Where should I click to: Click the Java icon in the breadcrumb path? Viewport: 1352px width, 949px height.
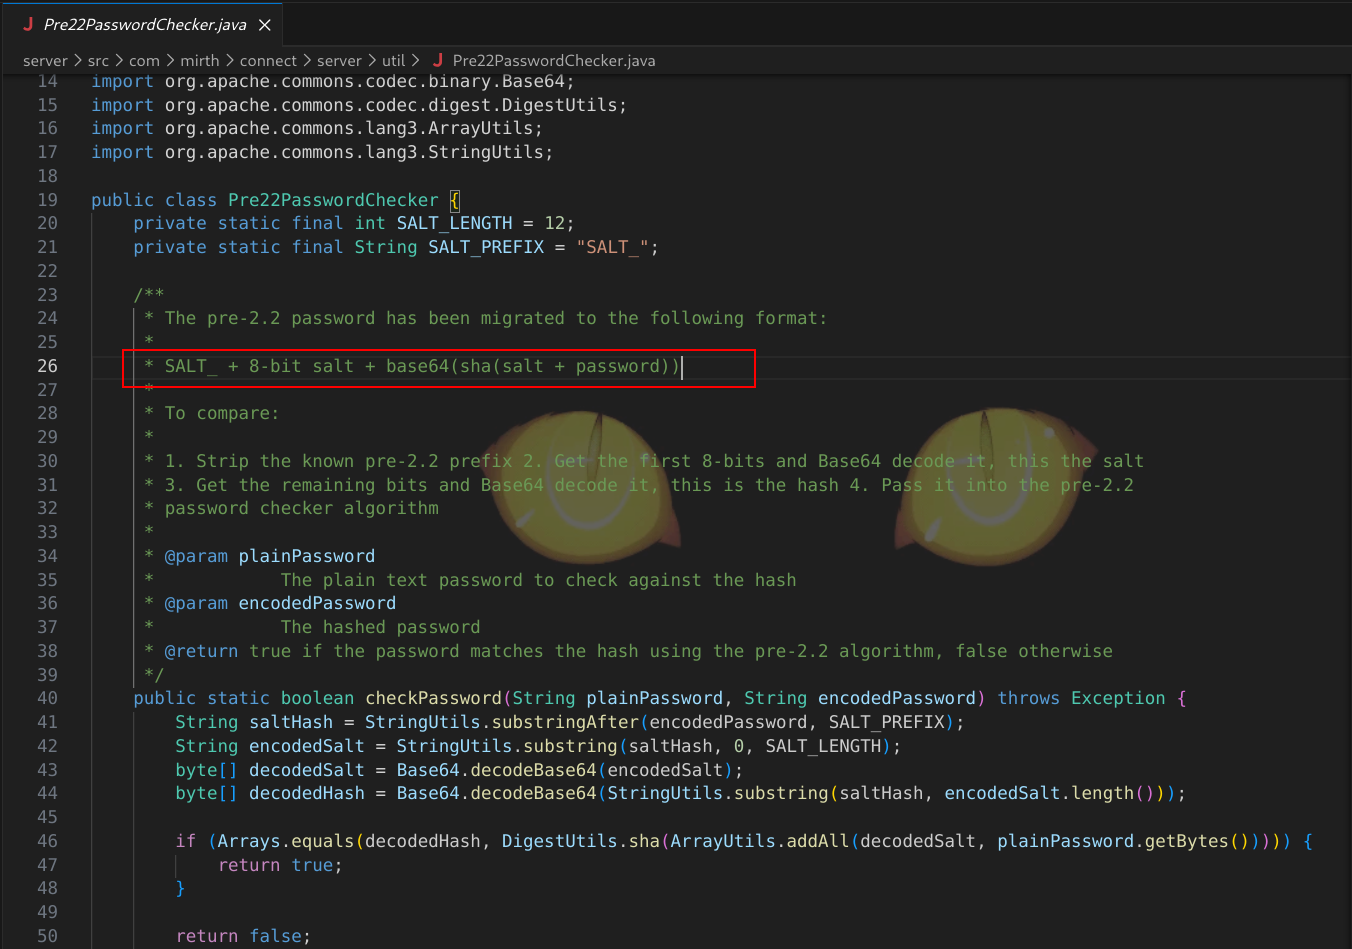(438, 60)
